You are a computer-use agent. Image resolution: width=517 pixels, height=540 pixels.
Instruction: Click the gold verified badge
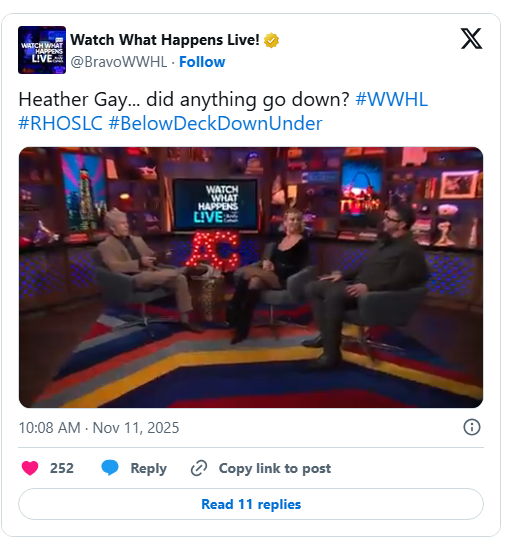[271, 41]
